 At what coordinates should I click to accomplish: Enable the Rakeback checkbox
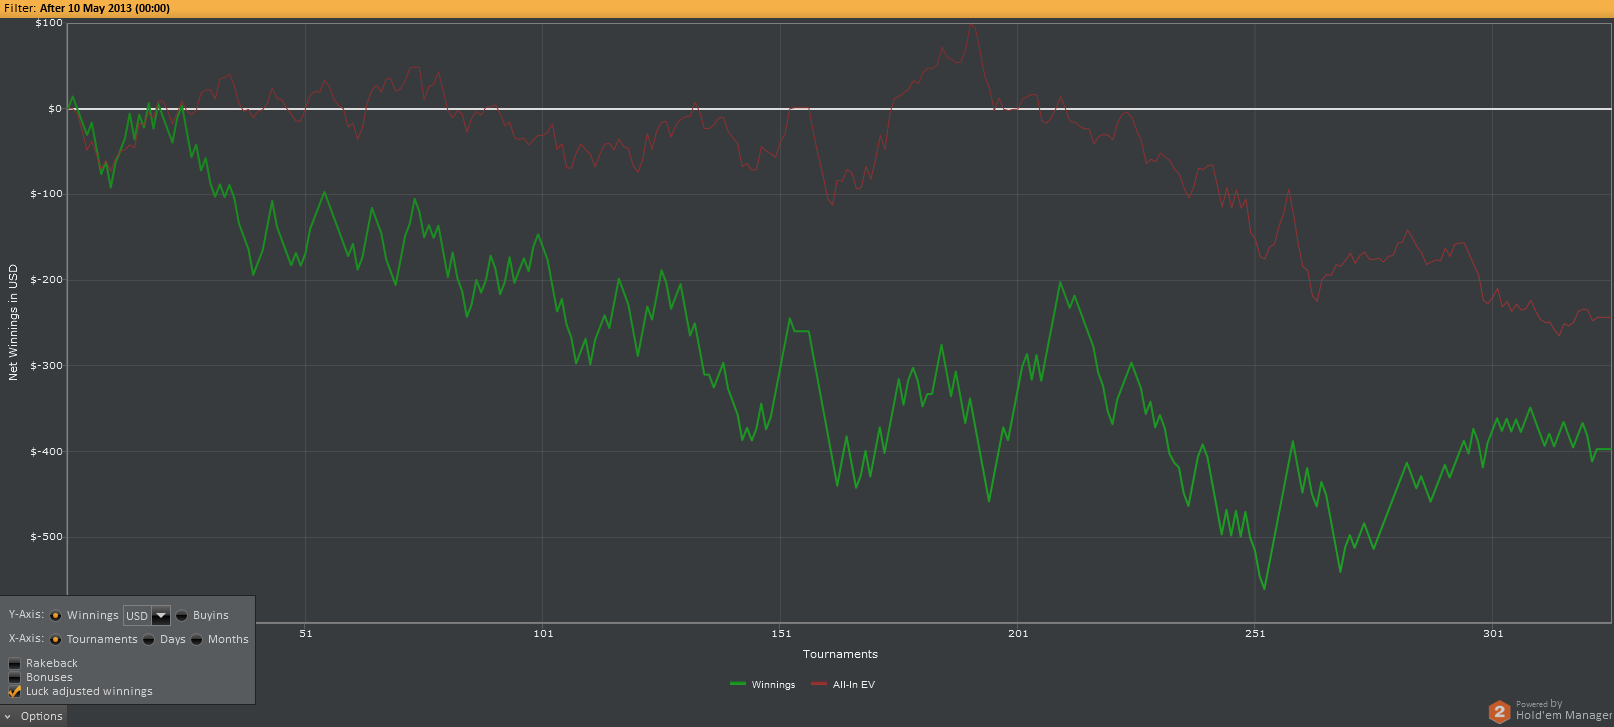(x=15, y=664)
